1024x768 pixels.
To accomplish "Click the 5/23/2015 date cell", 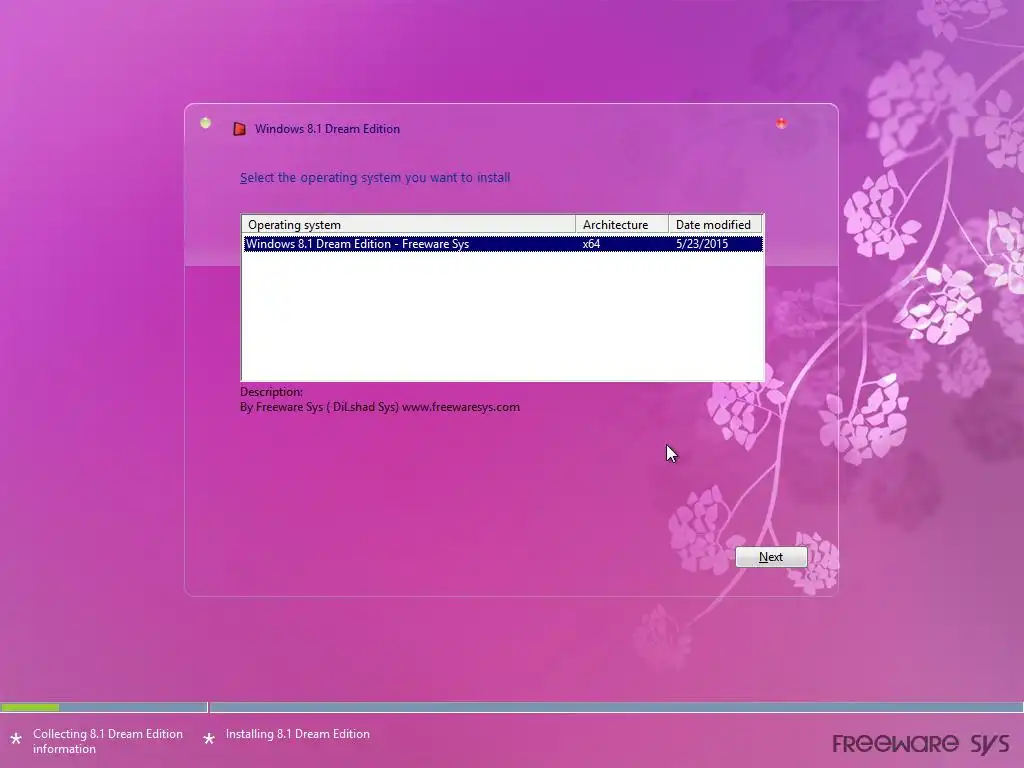I will [701, 244].
